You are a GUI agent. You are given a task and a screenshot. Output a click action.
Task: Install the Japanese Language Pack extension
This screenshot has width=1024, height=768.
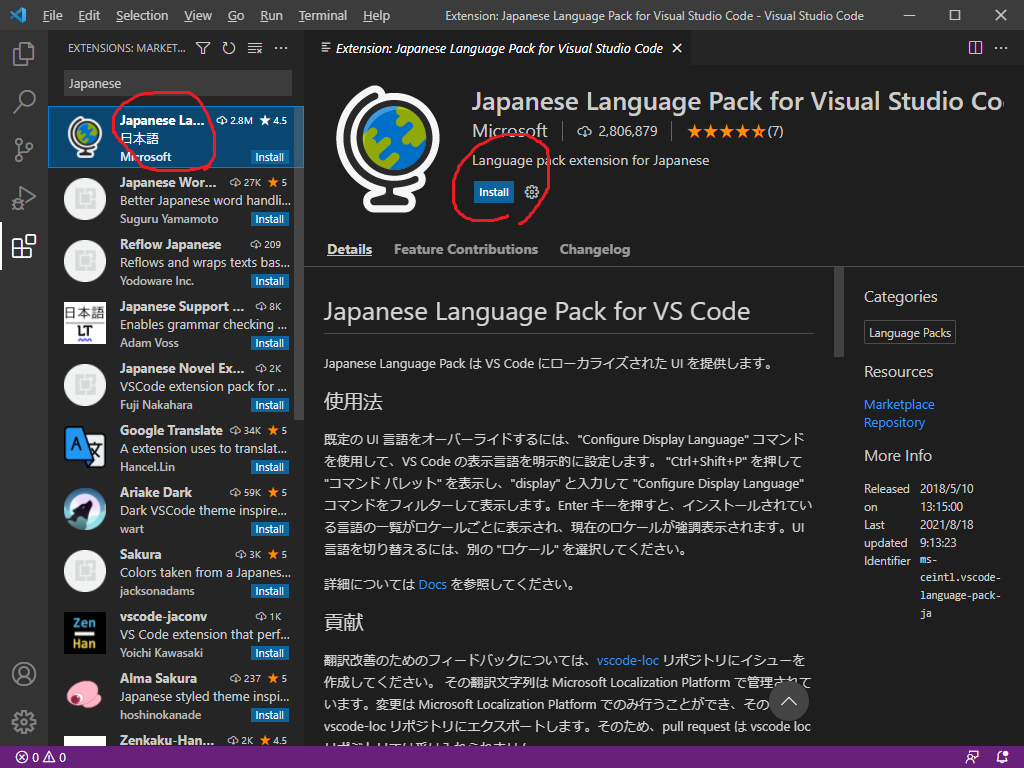[493, 191]
